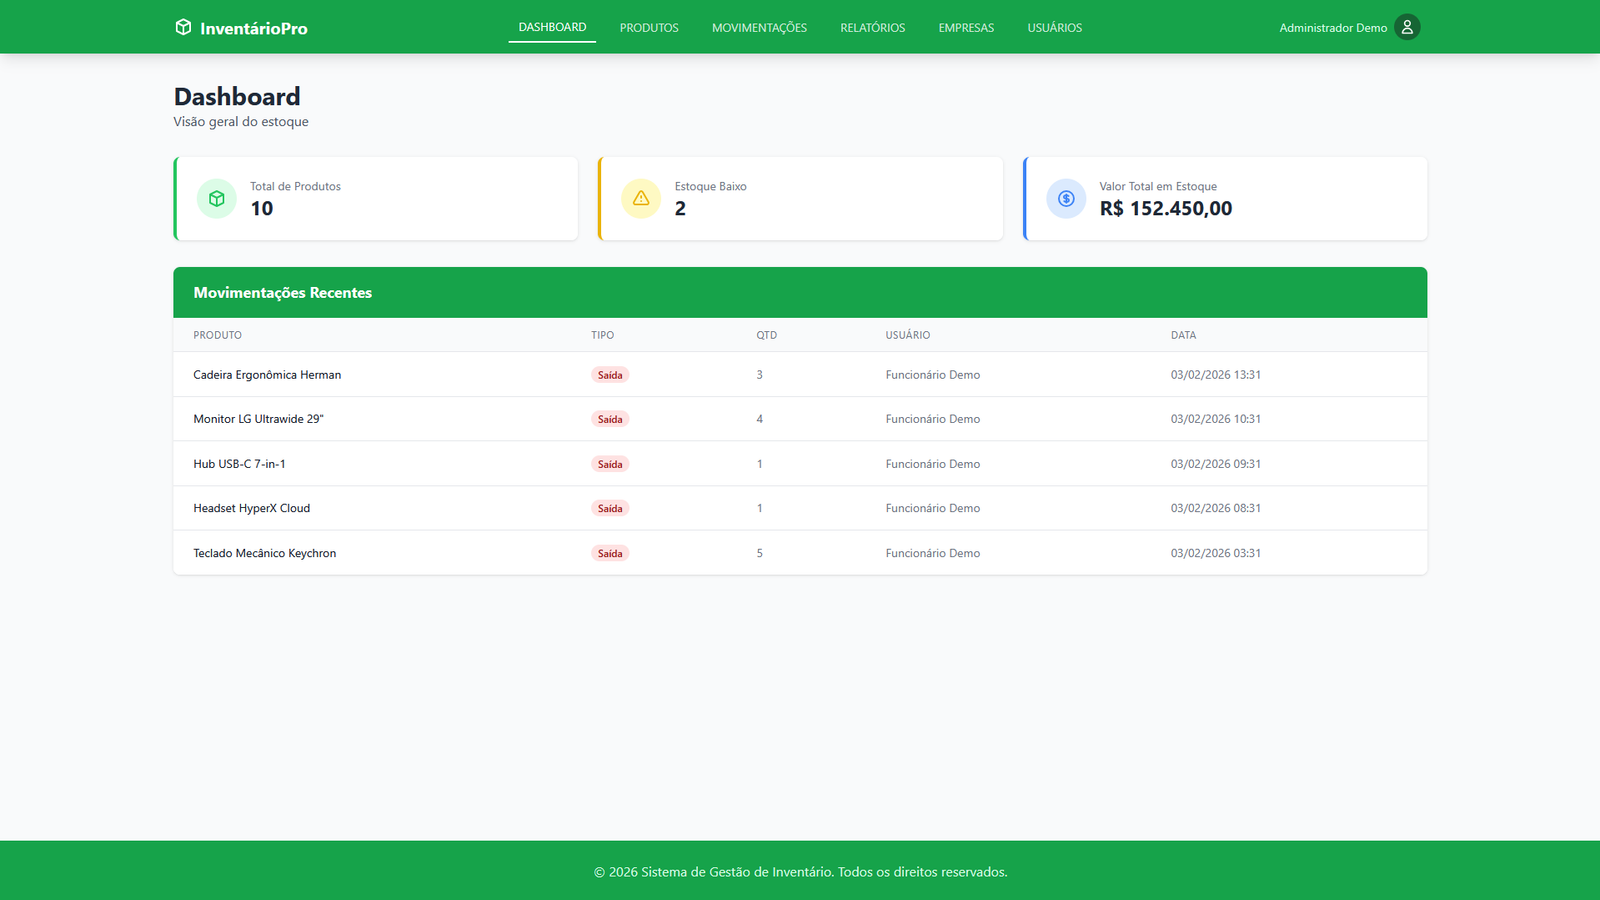Click the Saída badge for Hub USB-C 7-in-1
The width and height of the screenshot is (1600, 900).
[610, 463]
